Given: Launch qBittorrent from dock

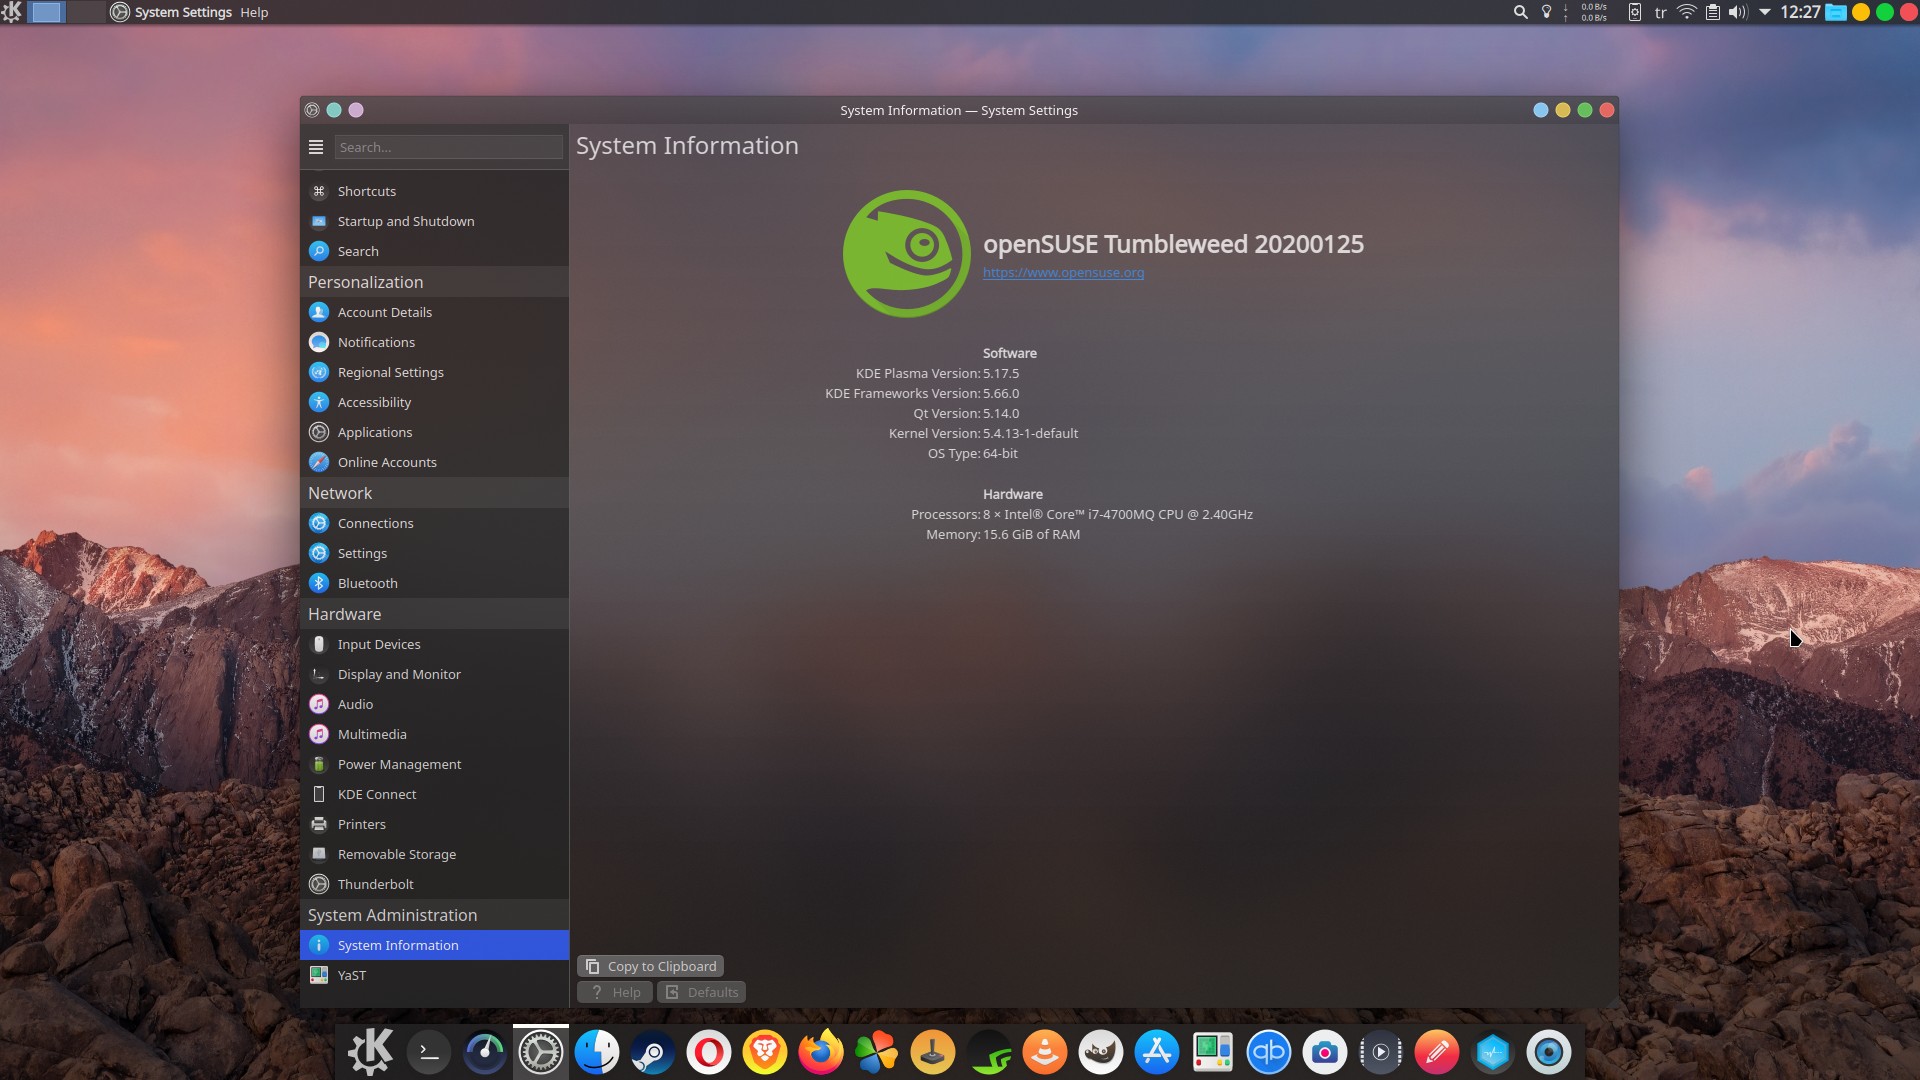Looking at the screenshot, I should [1269, 1052].
